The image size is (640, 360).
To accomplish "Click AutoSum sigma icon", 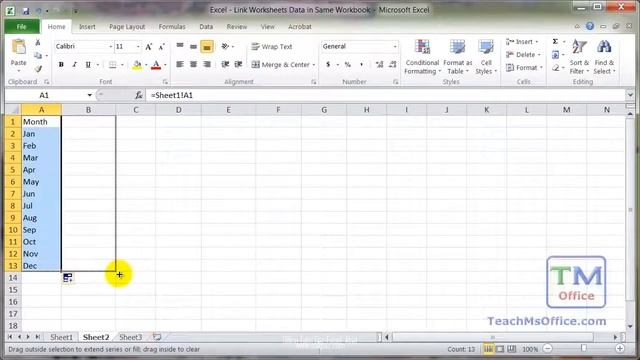I will pyautogui.click(x=555, y=42).
